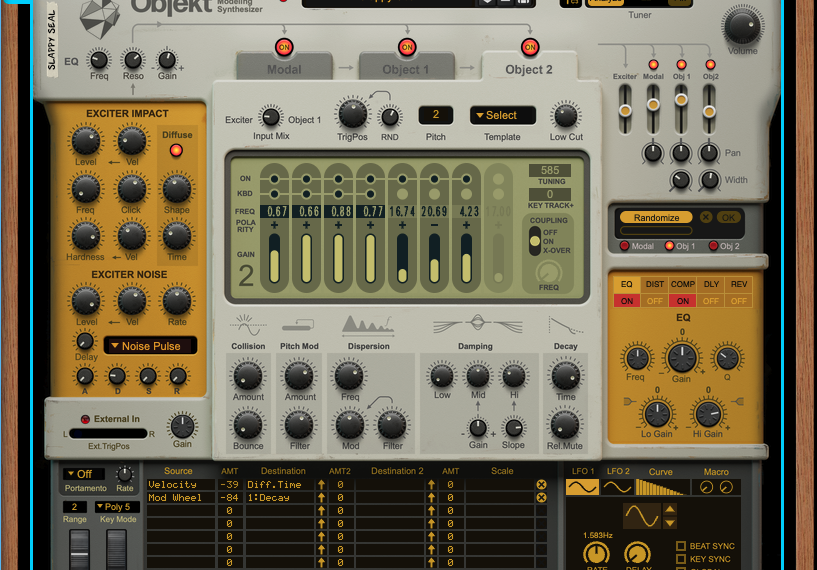Screen dimensions: 817x570
Task: Delete the Velocity modulation row
Action: 541,485
